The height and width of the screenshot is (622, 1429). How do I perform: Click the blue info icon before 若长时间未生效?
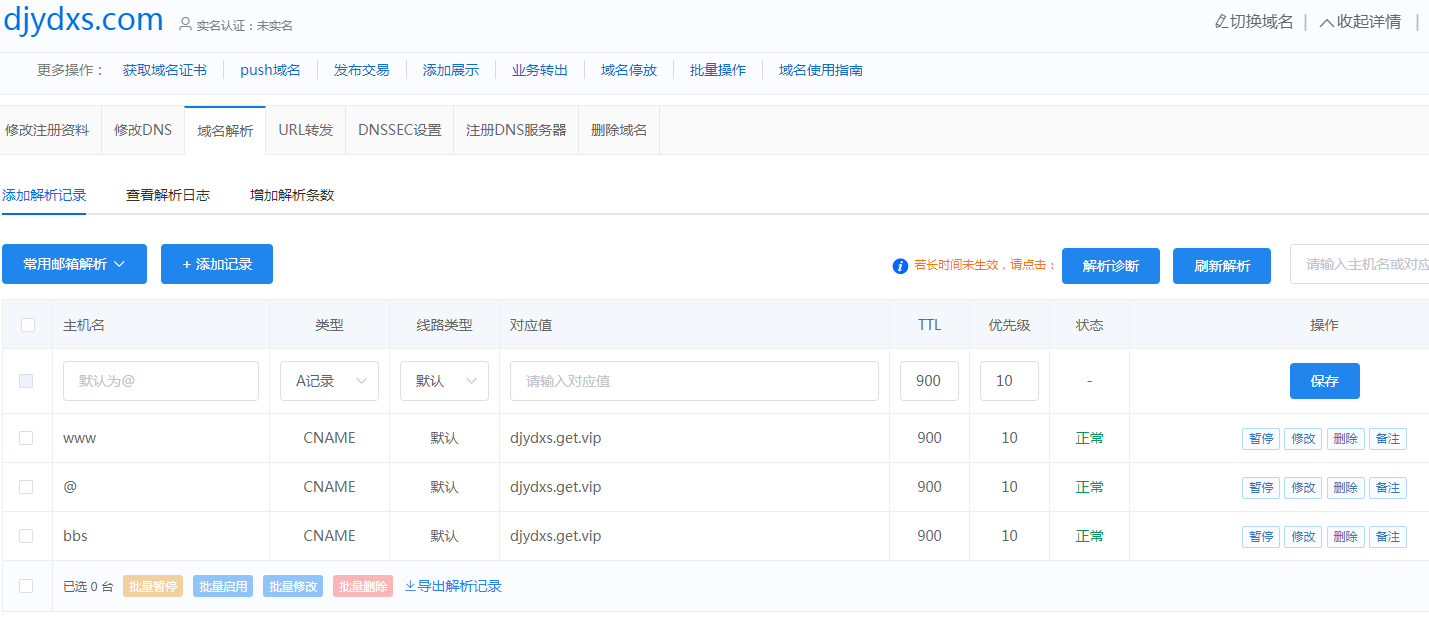(x=899, y=266)
